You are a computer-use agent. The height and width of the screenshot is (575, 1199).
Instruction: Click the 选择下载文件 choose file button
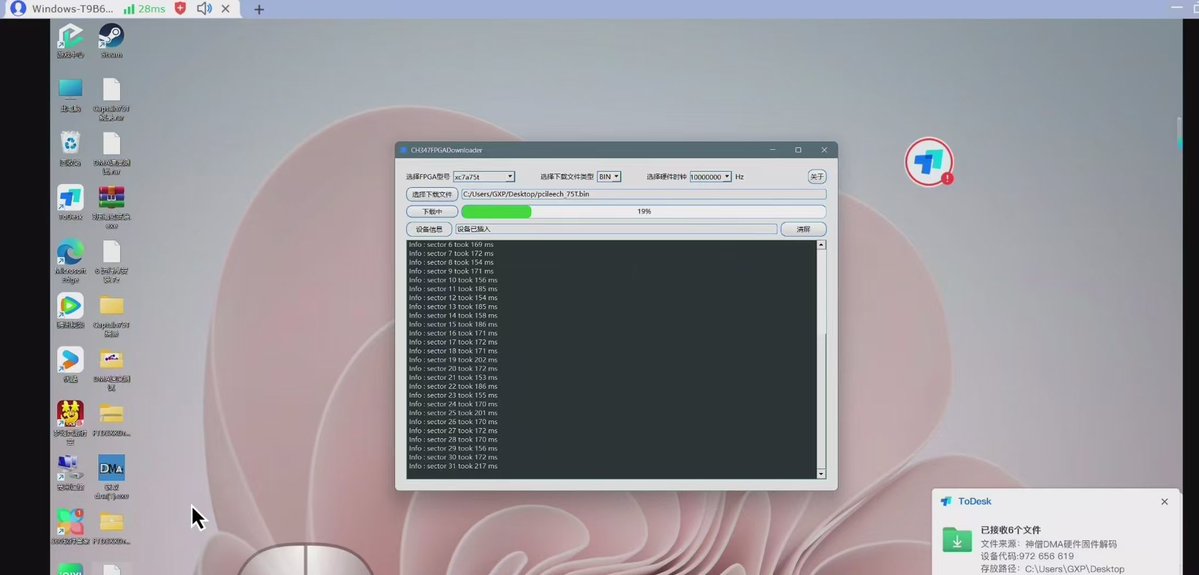[x=432, y=194]
